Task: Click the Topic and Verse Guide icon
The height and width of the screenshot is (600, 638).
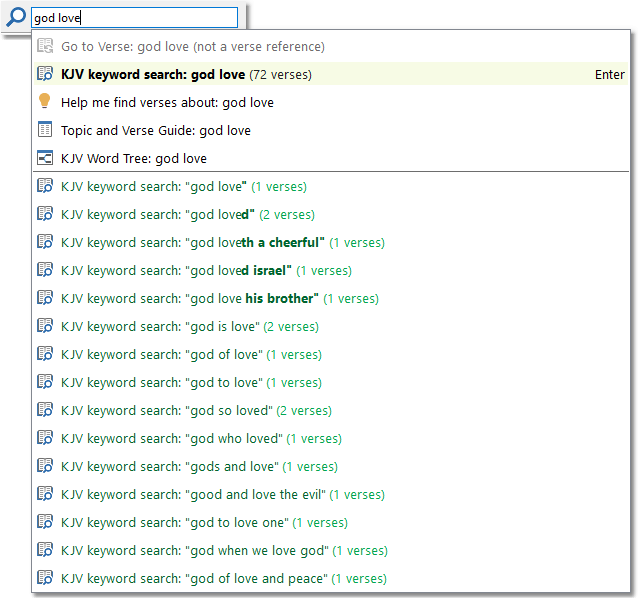Action: (45, 130)
